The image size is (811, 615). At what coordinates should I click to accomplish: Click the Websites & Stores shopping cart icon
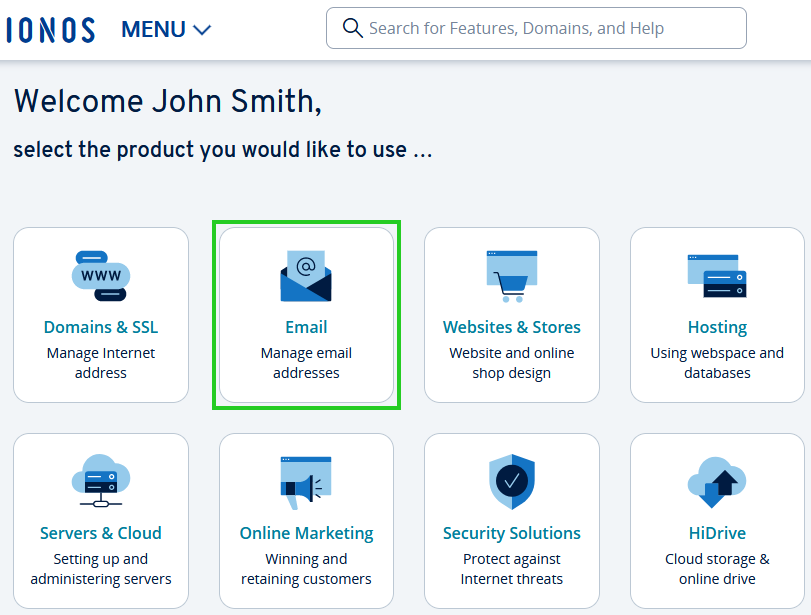tap(512, 276)
